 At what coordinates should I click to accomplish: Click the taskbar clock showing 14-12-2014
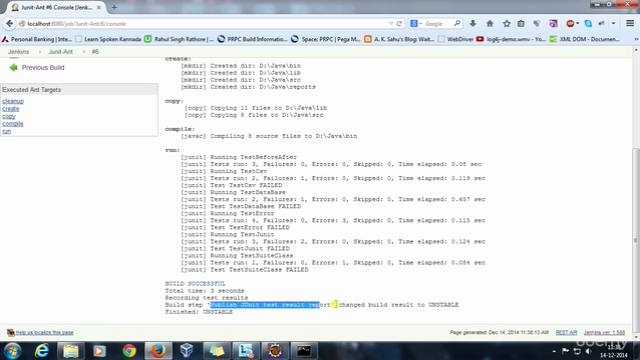(614, 351)
